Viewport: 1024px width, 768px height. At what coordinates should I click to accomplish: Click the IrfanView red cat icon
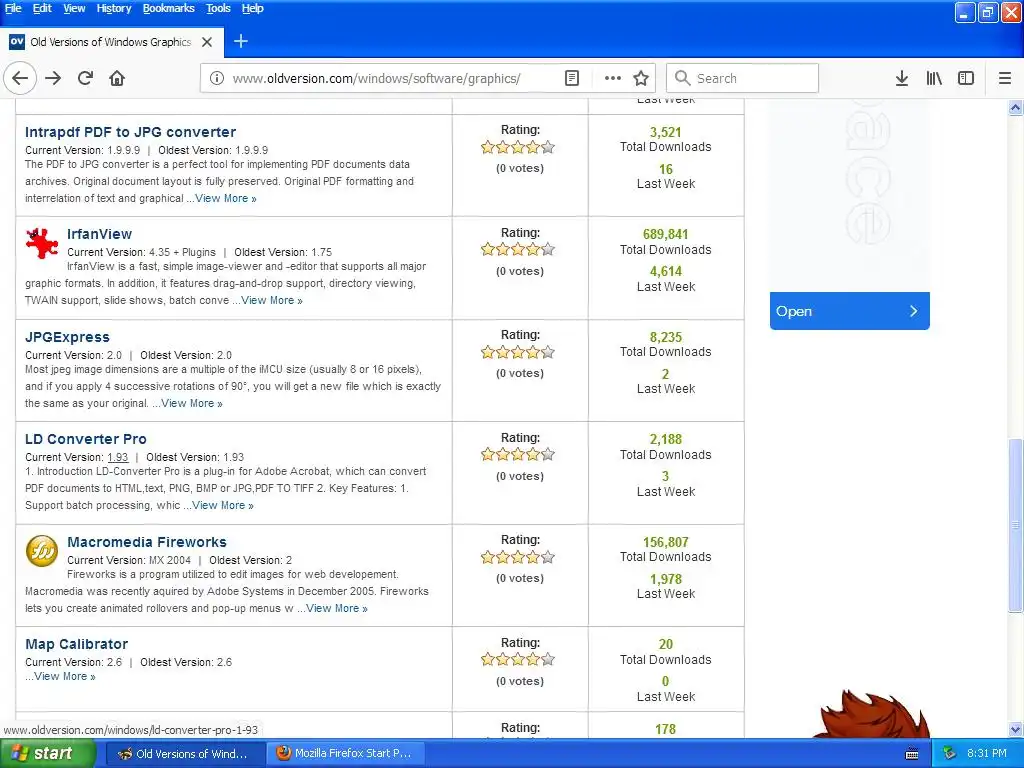click(x=42, y=243)
